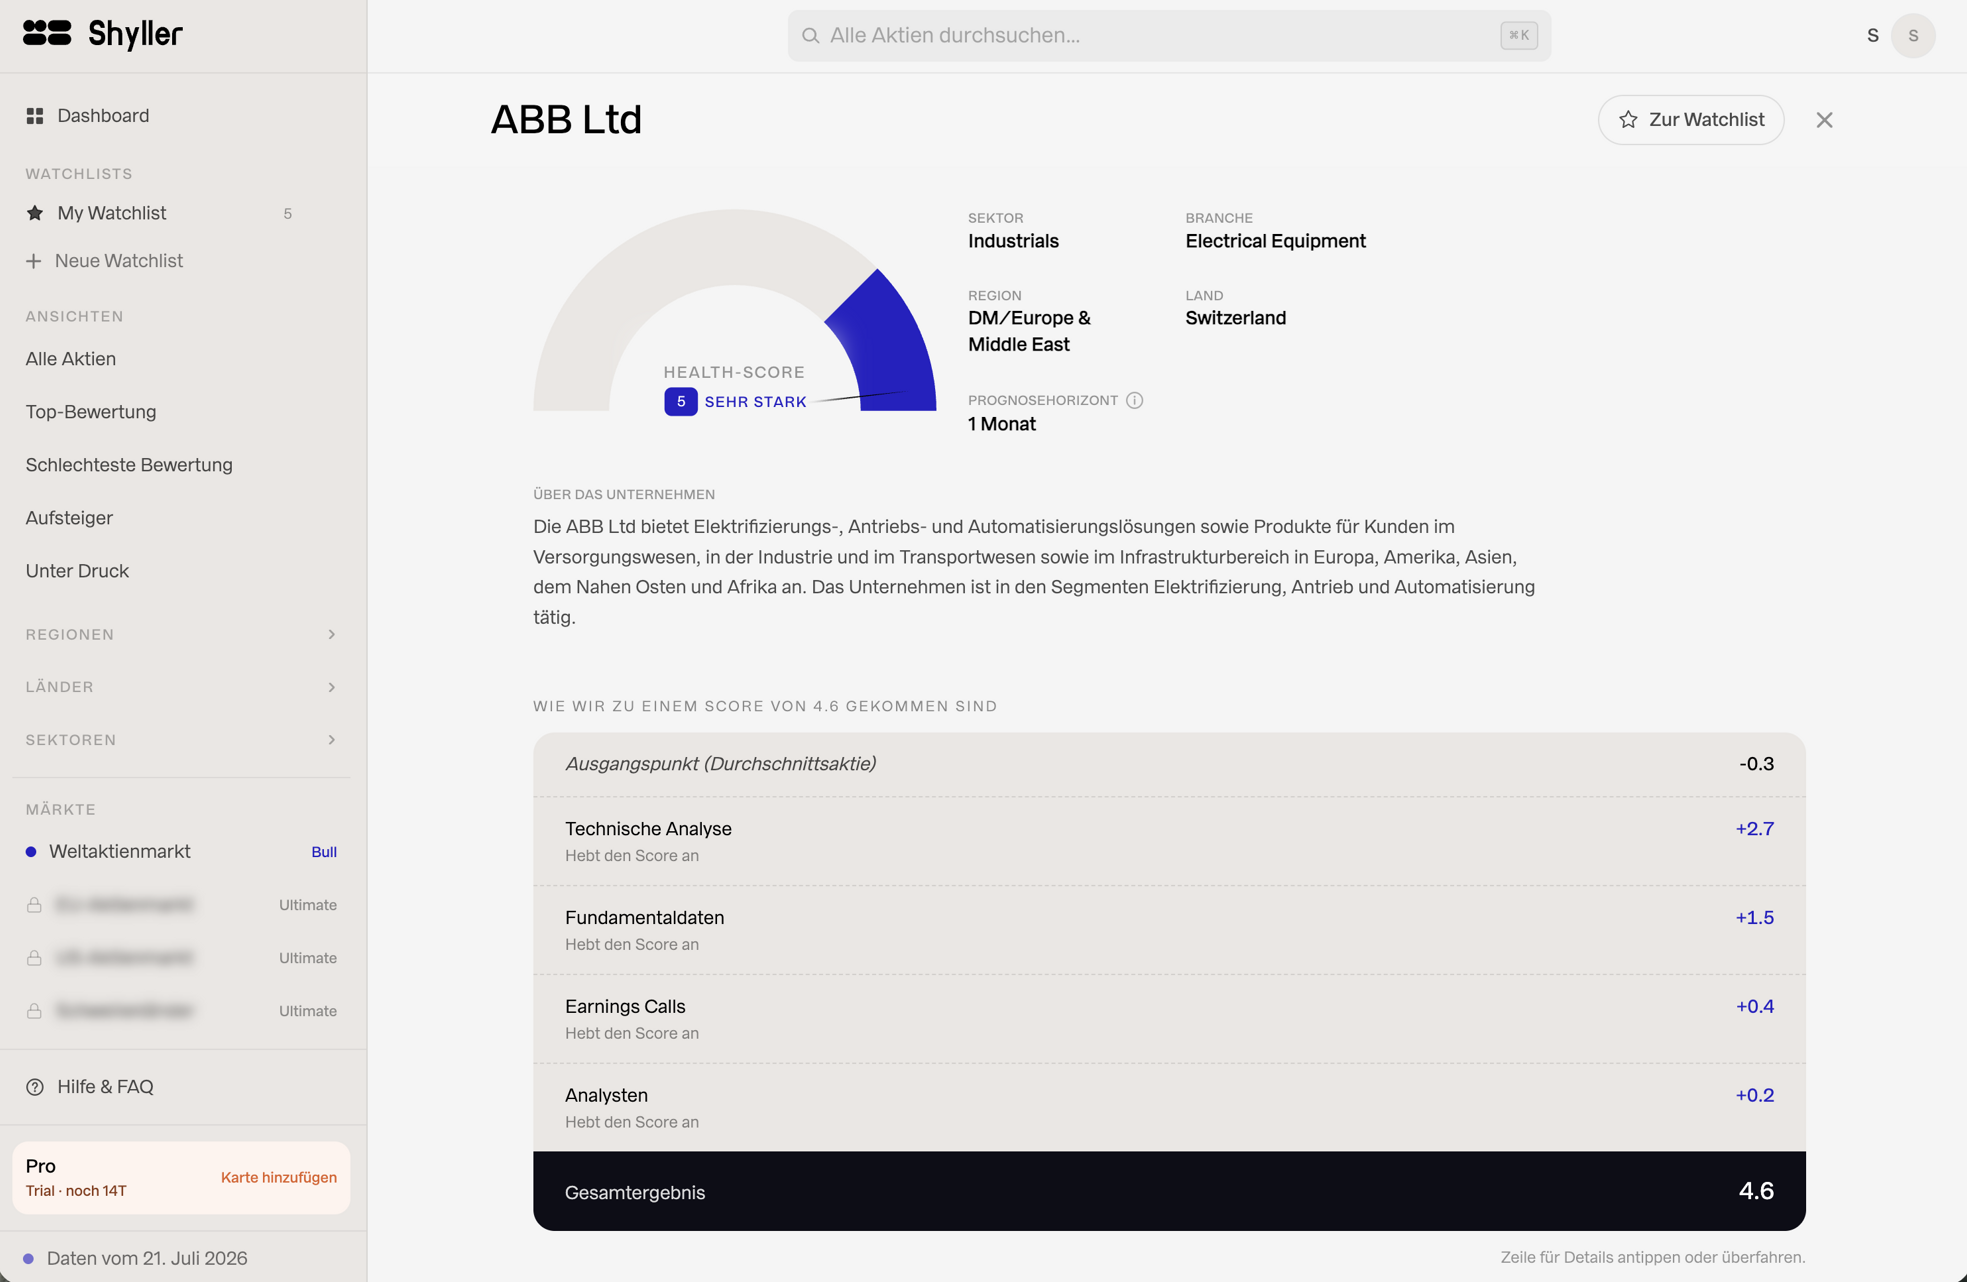
Task: Click the Electrical Equipment branch value
Action: pos(1275,241)
